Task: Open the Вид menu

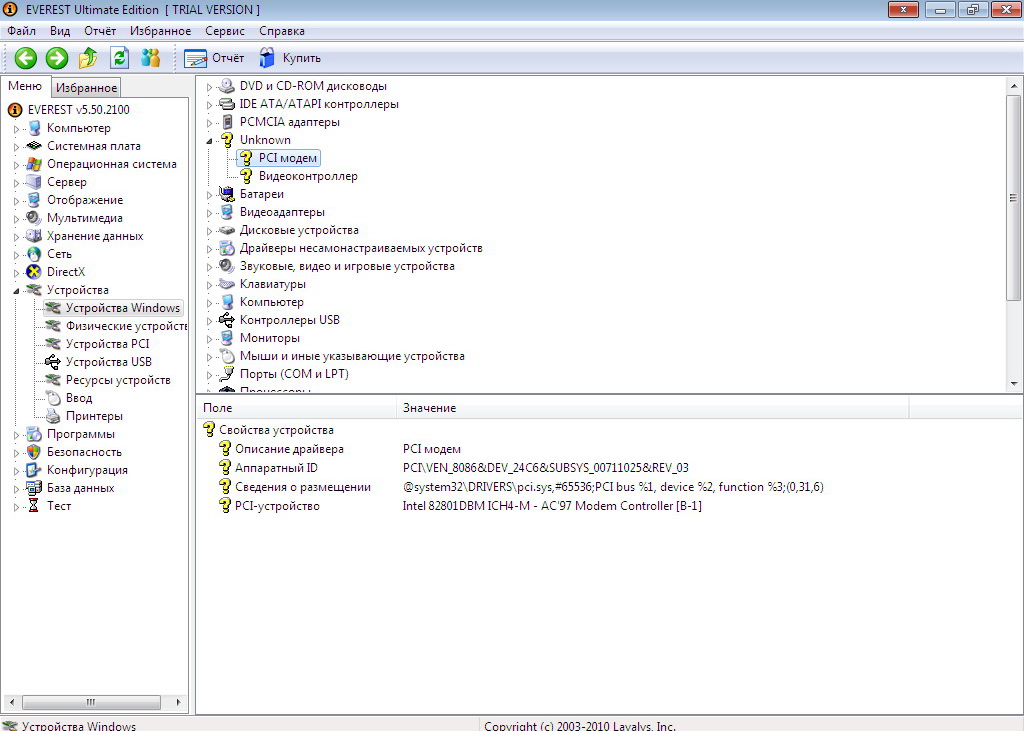Action: pos(59,31)
